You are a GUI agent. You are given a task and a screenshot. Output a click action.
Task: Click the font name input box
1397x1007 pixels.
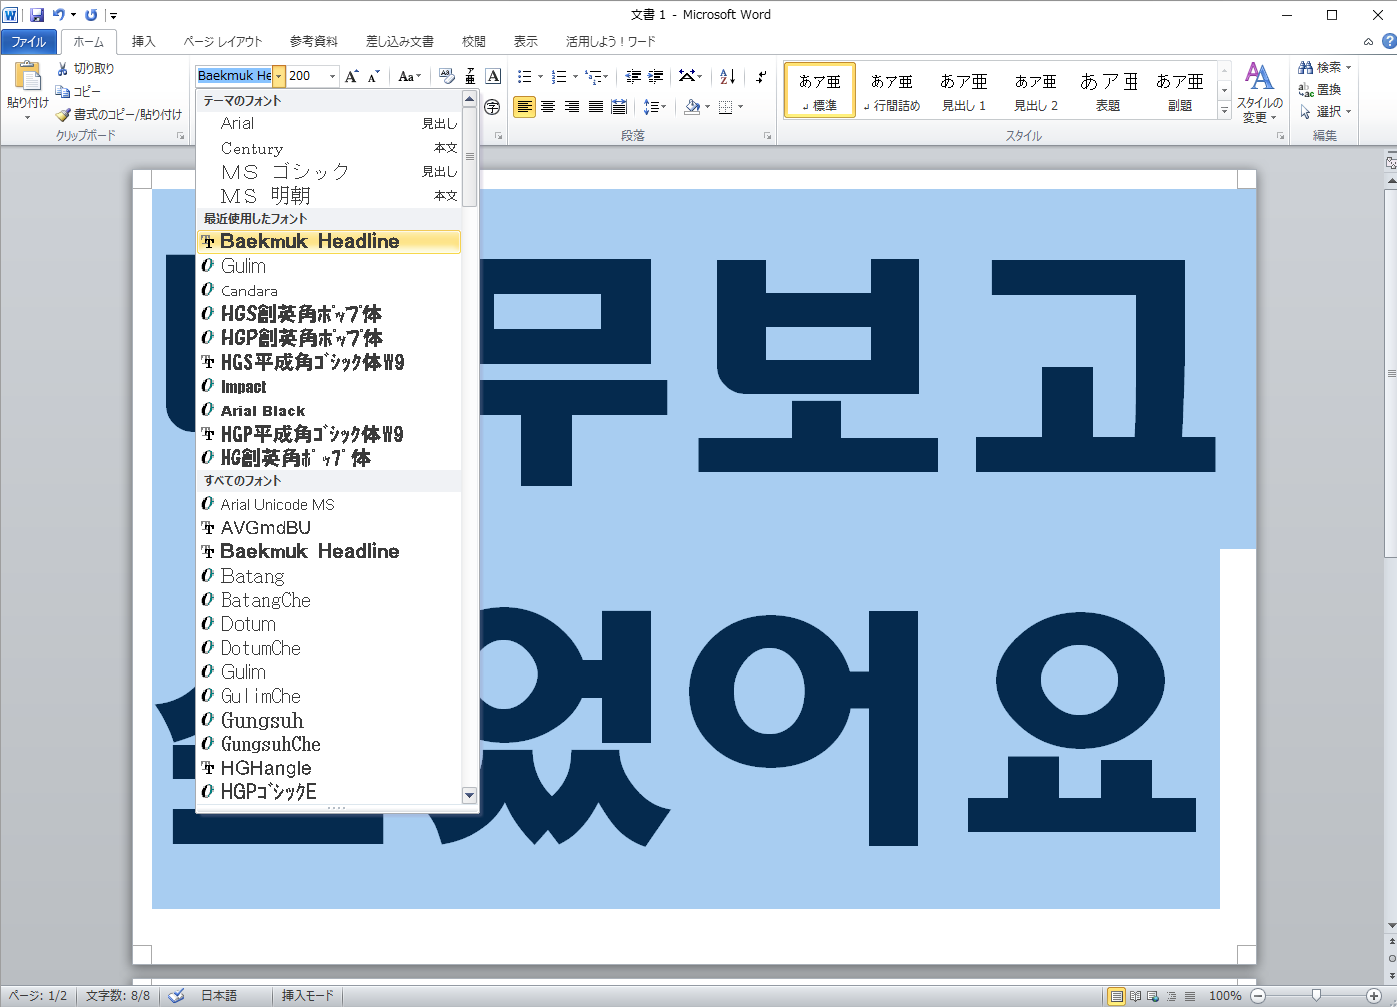[x=234, y=76]
